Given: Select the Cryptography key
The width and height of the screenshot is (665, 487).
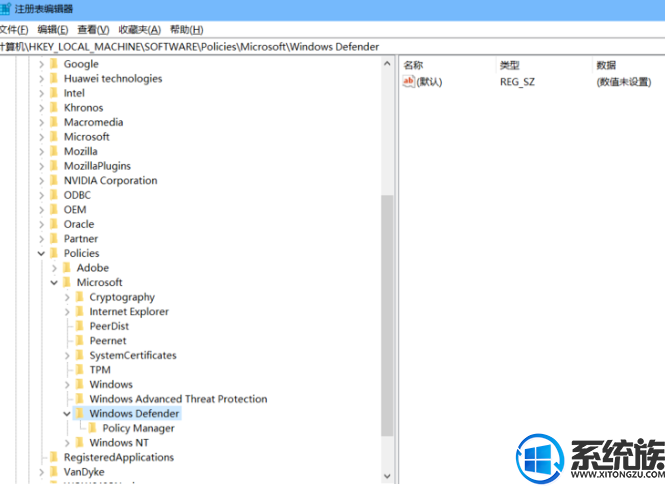Looking at the screenshot, I should tap(122, 297).
